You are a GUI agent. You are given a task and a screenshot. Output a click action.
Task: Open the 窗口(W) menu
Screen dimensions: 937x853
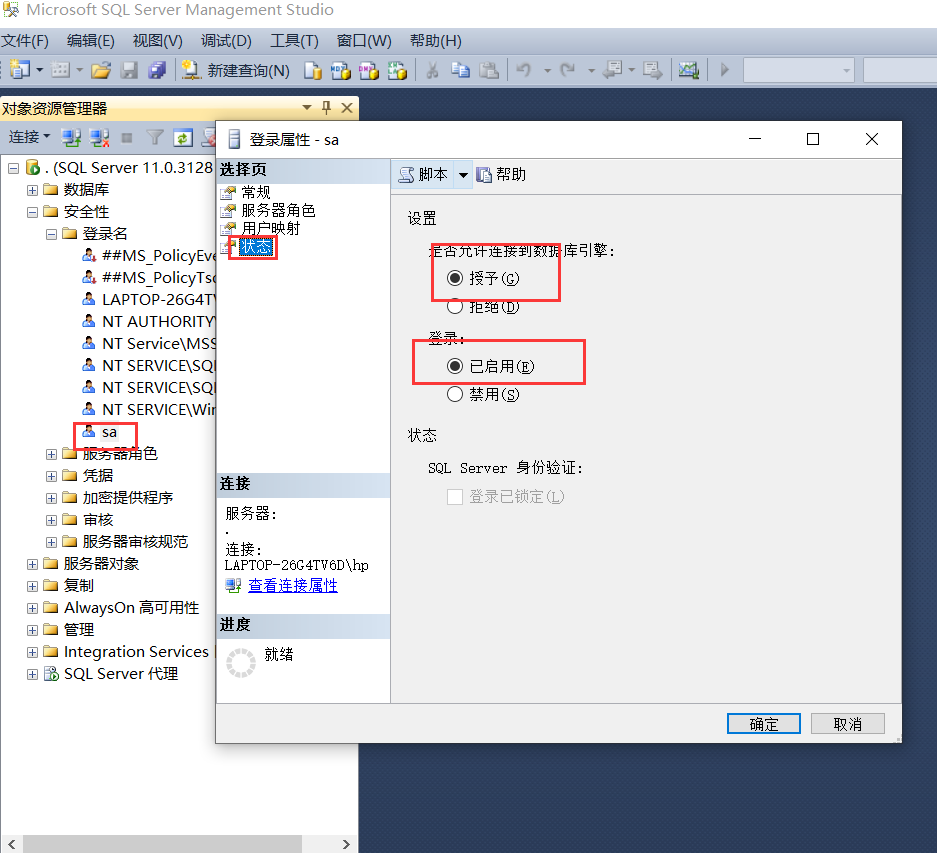365,41
